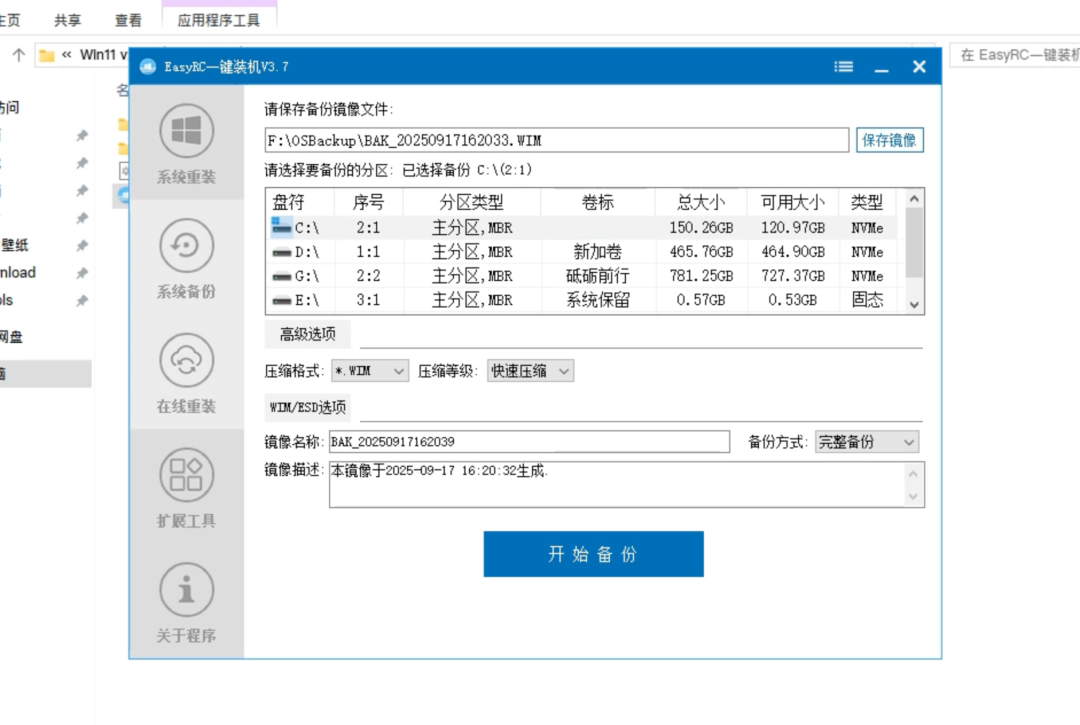This screenshot has width=1080, height=725.
Task: Open the 查看 (View) Explorer ribbon tab
Action: 128,20
